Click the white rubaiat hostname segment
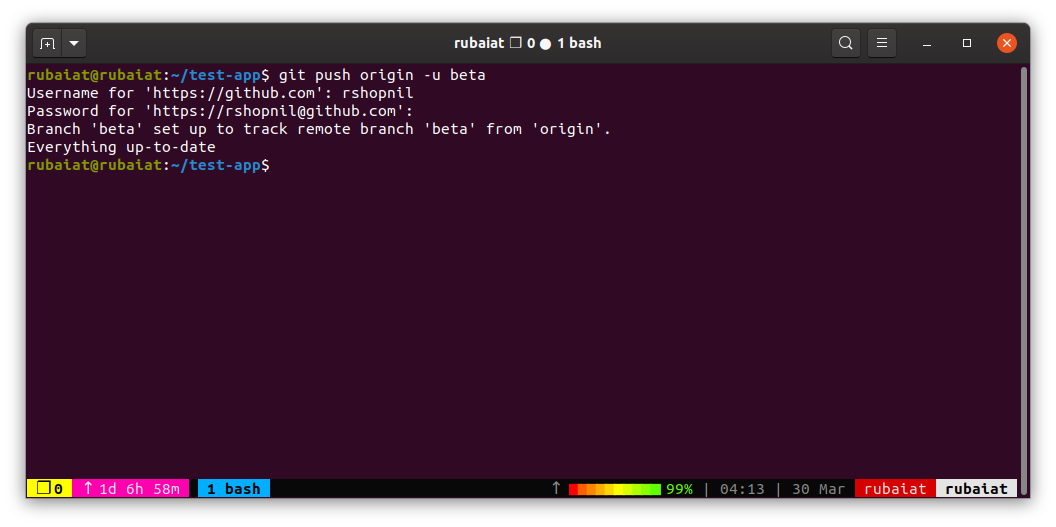 (977, 489)
